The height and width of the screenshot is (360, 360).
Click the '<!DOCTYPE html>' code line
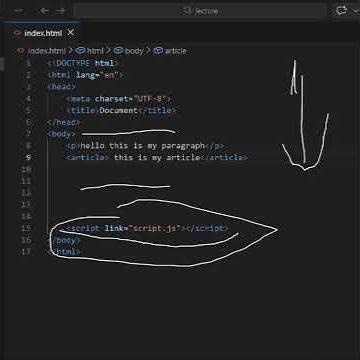[x=83, y=63]
